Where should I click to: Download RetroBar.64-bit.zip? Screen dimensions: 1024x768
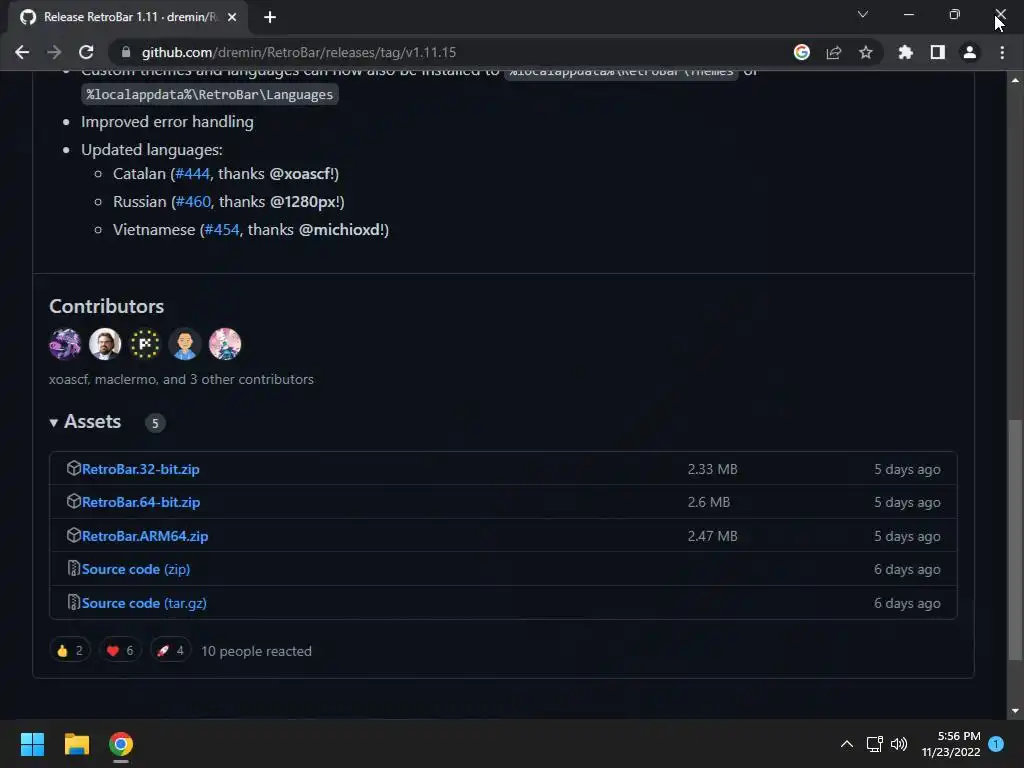point(141,502)
